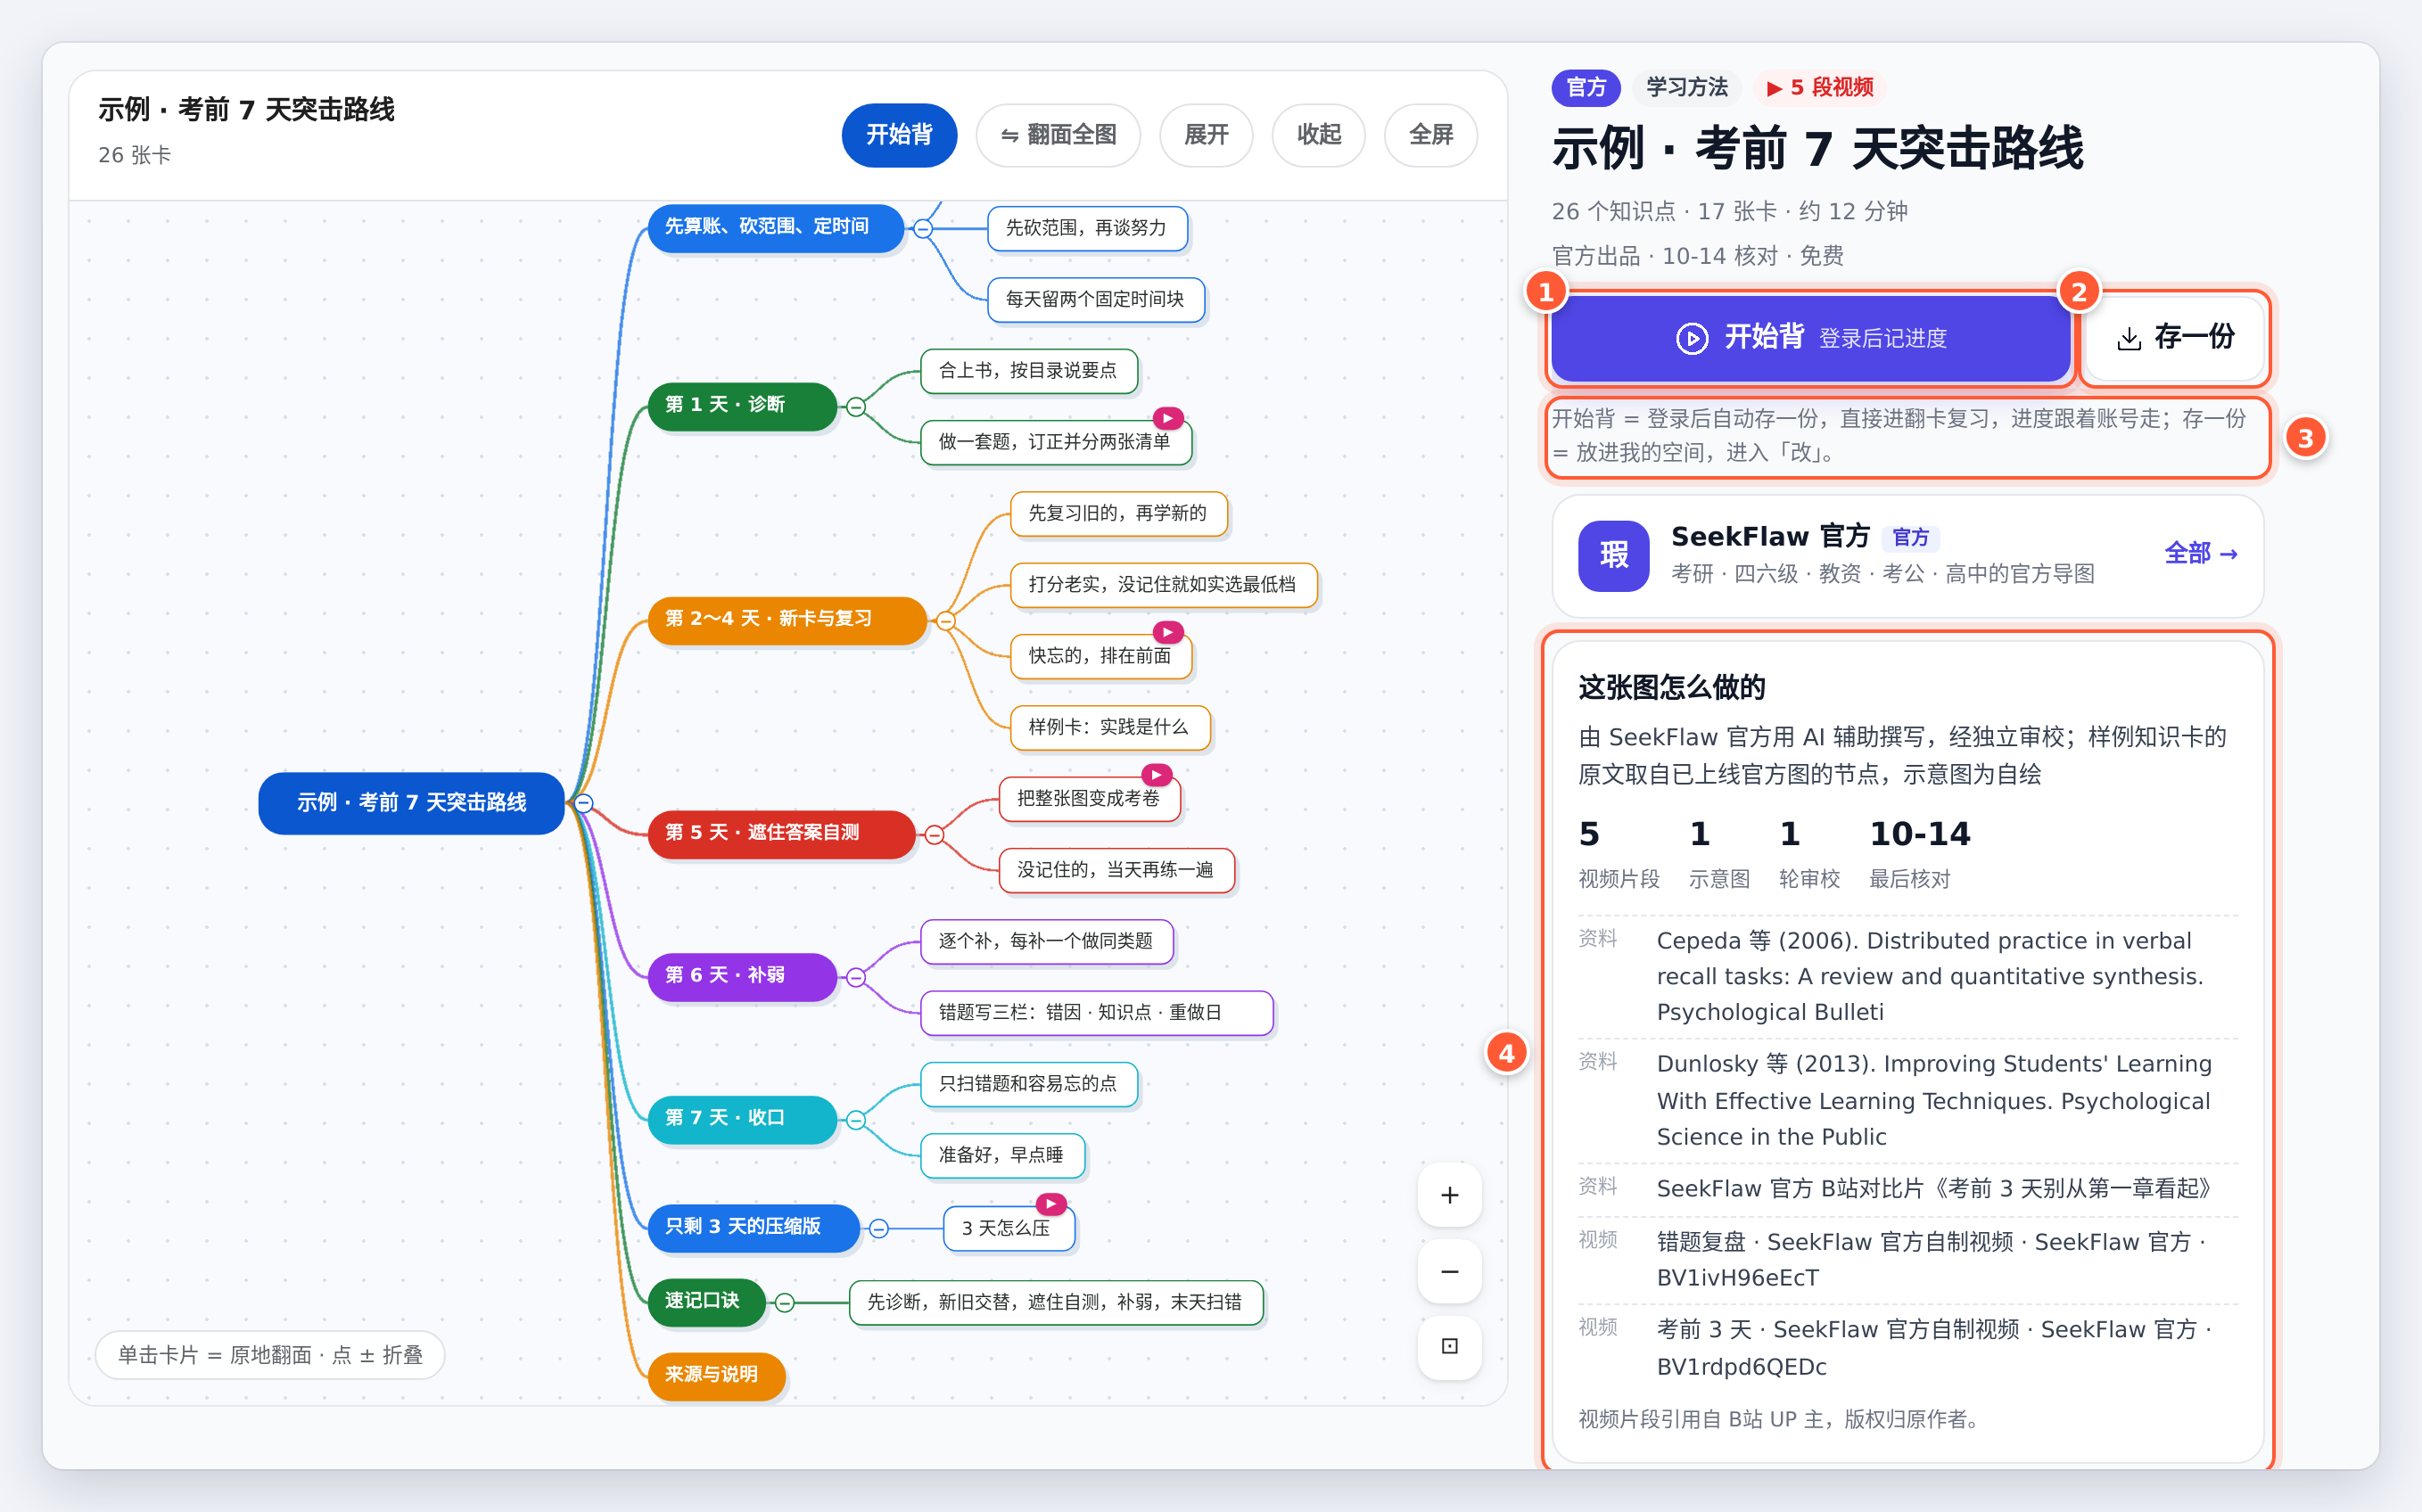Play video on '快忘的，排在前面' card
This screenshot has height=1512, width=2422.
[1167, 632]
